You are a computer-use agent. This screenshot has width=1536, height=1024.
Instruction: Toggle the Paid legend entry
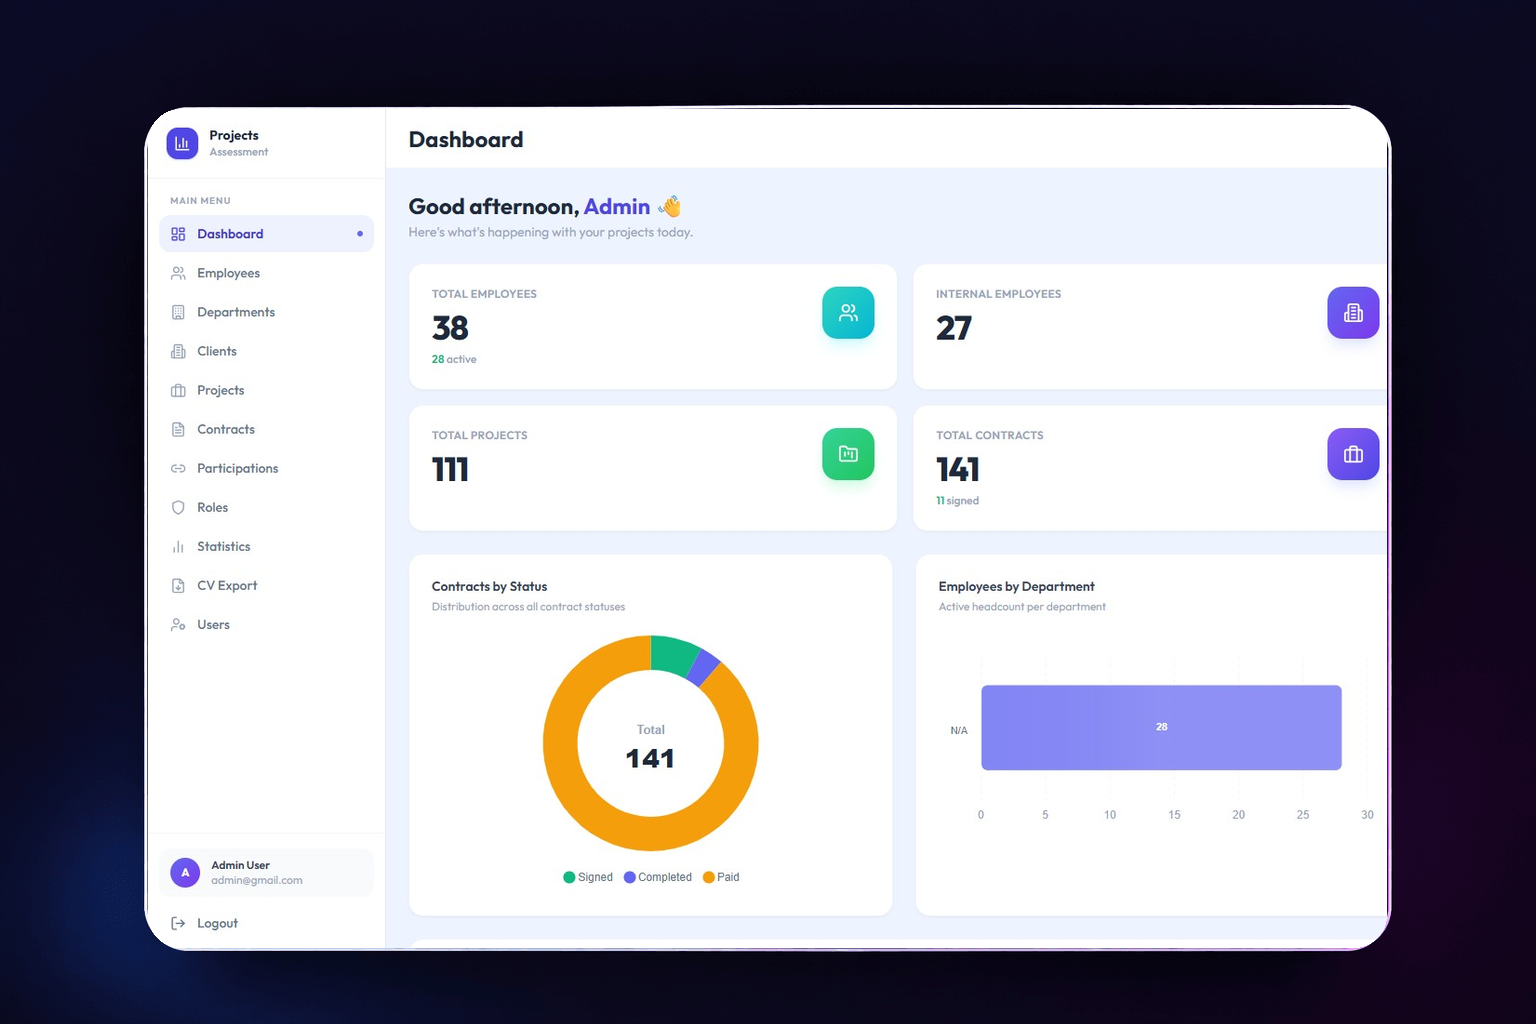721,877
